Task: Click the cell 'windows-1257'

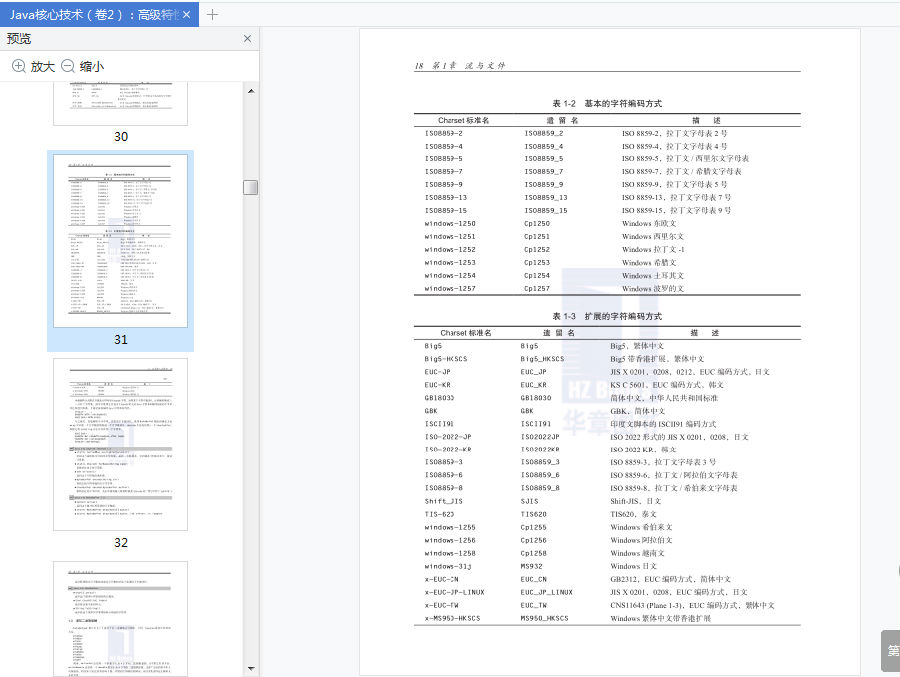Action: 450,289
